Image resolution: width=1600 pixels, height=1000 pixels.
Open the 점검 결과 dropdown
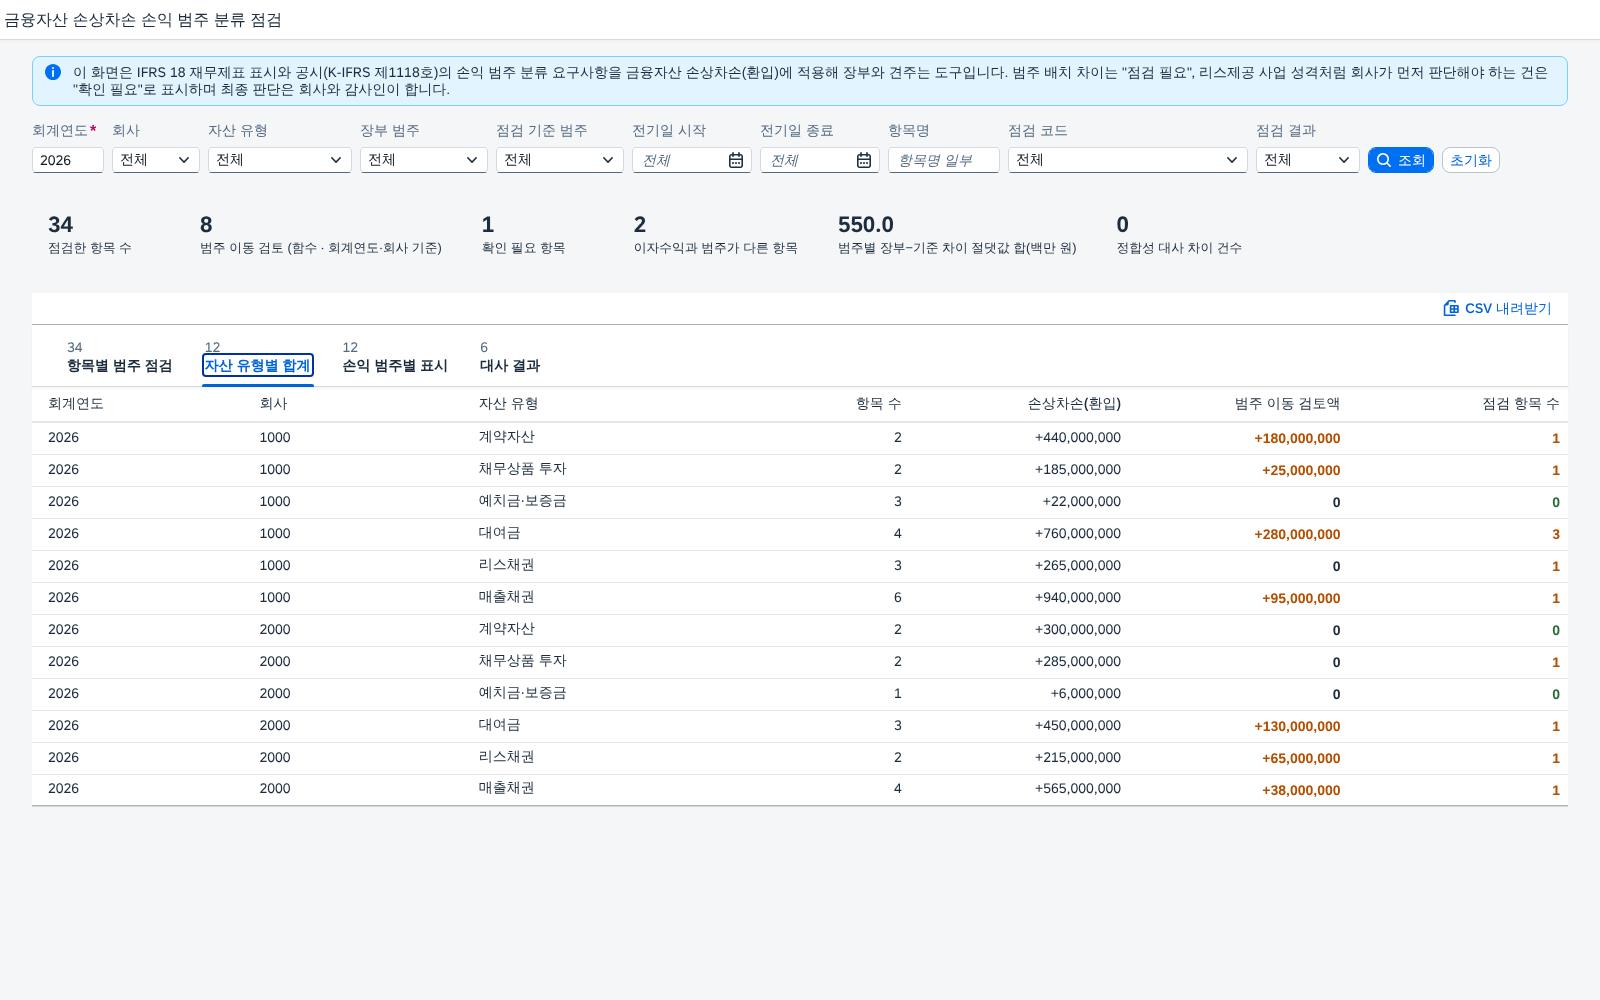coord(1308,160)
